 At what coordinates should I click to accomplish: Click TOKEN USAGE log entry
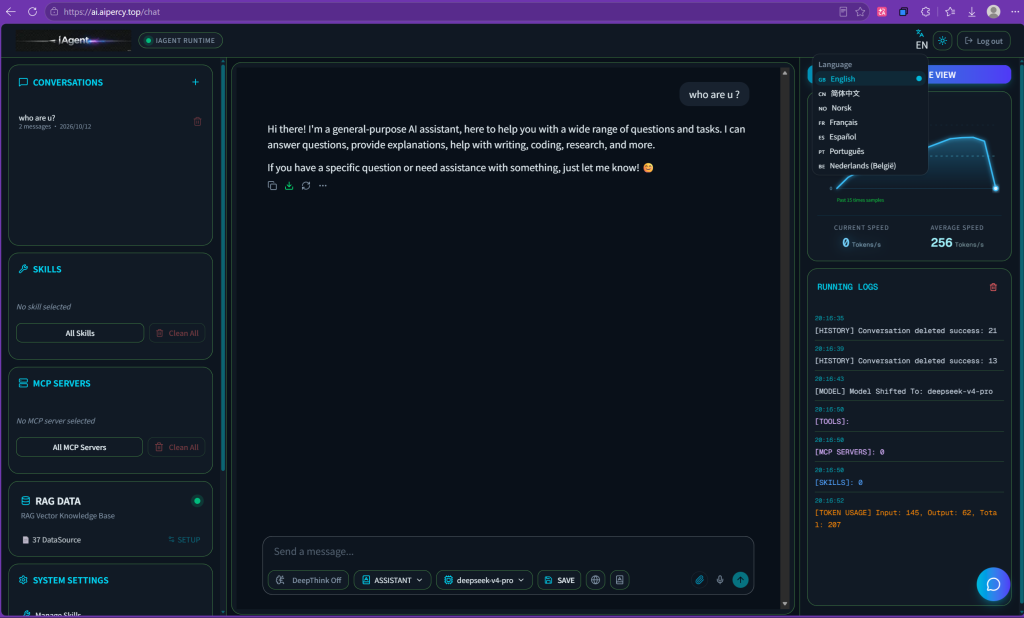(906, 519)
